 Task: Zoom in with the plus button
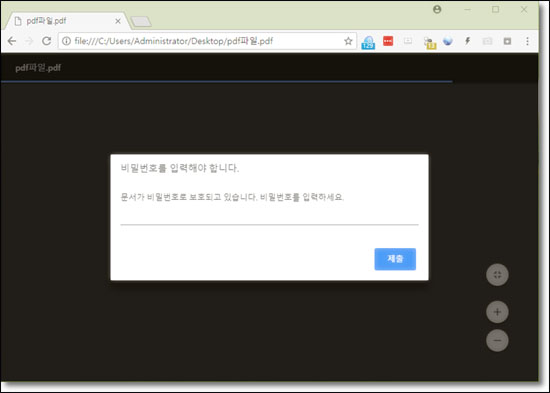pyautogui.click(x=497, y=312)
